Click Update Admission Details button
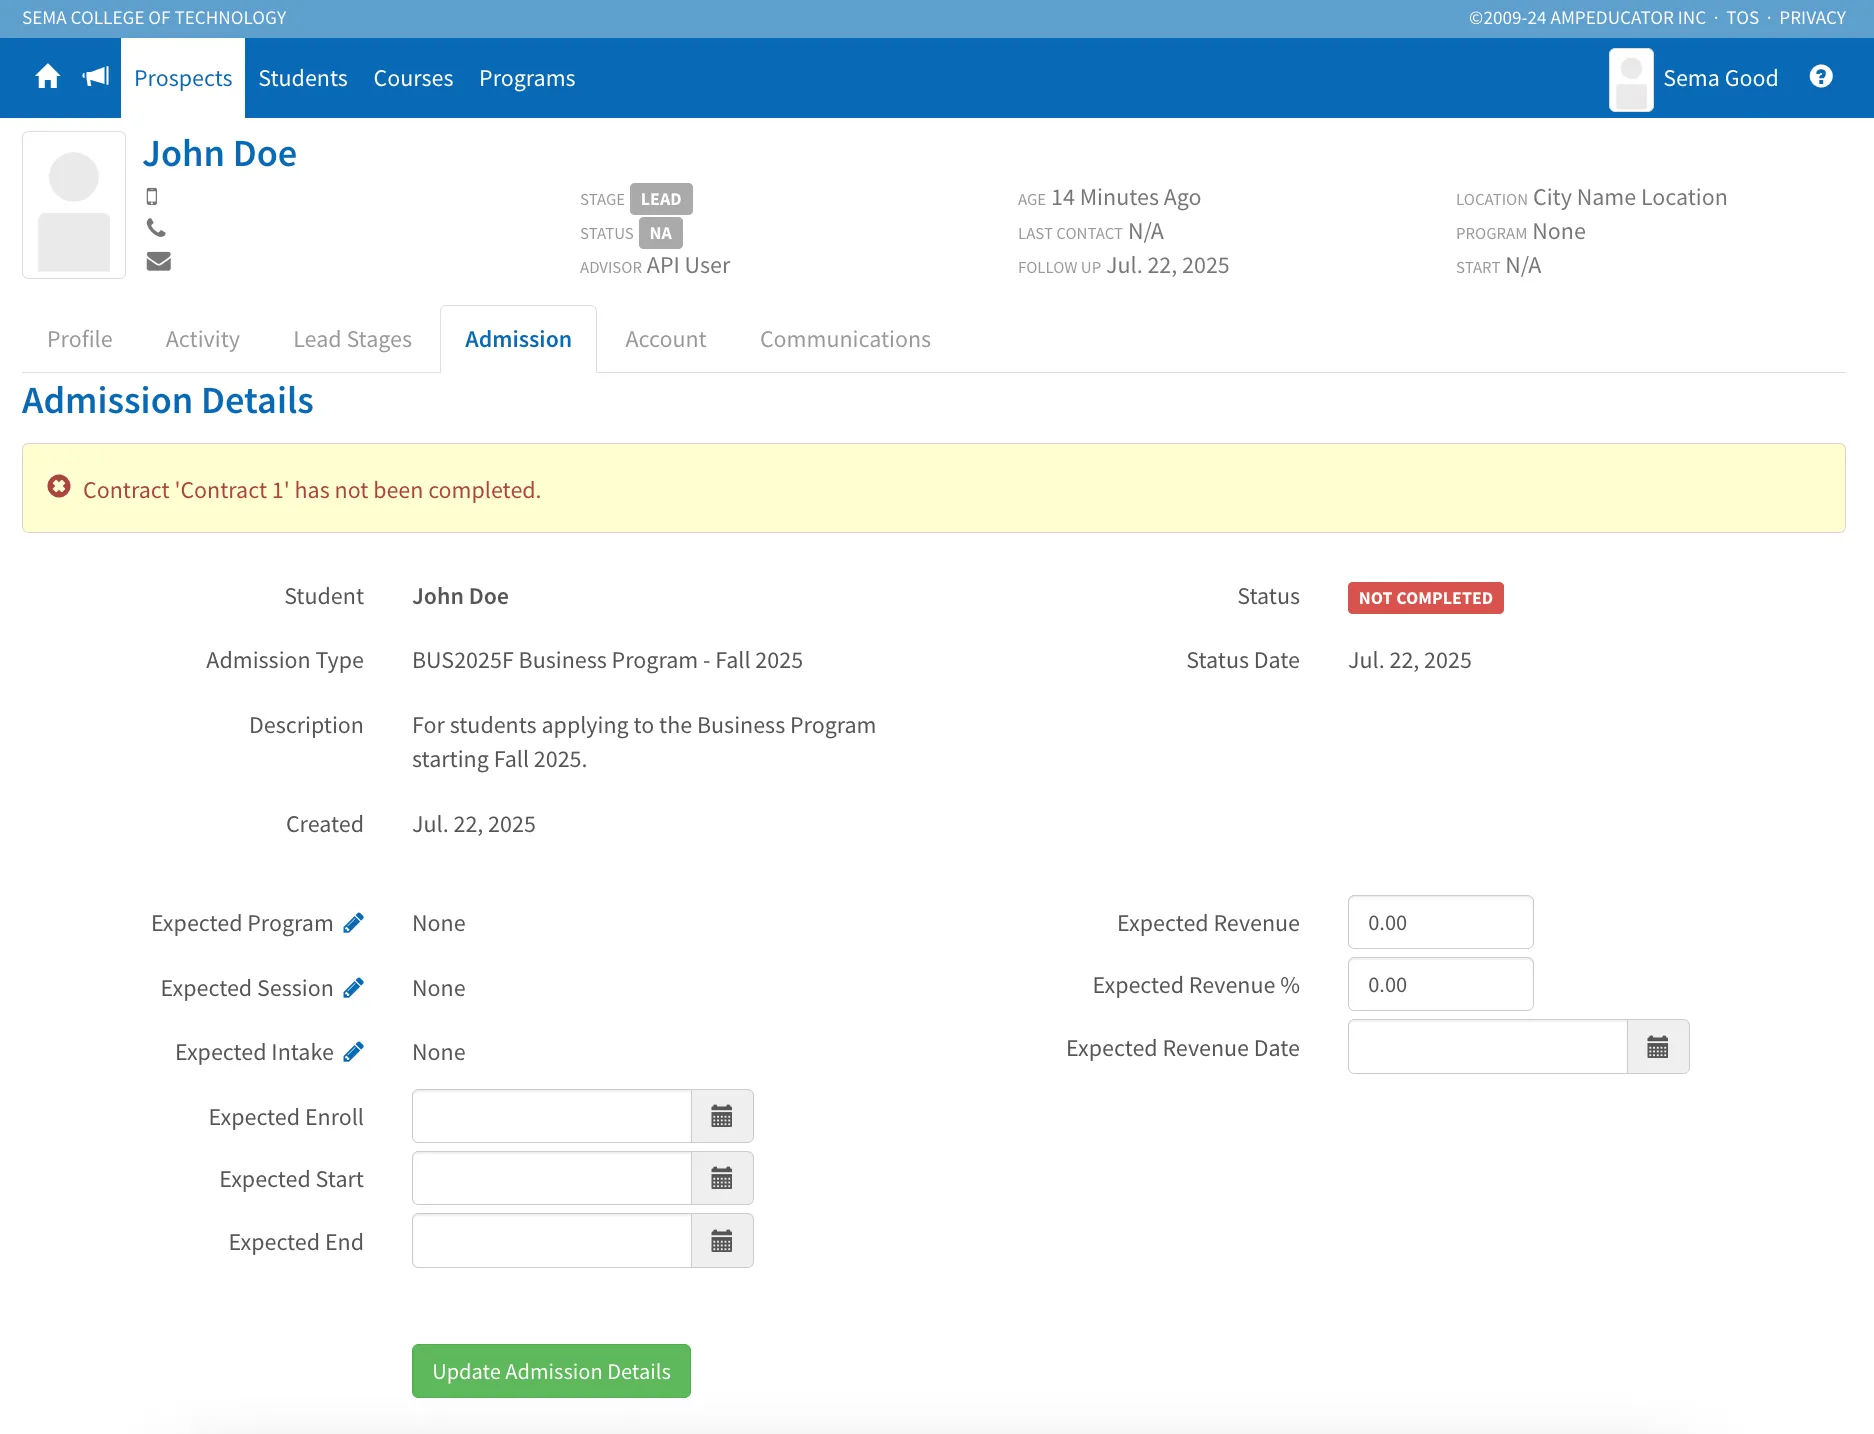The height and width of the screenshot is (1434, 1874). click(x=551, y=1371)
